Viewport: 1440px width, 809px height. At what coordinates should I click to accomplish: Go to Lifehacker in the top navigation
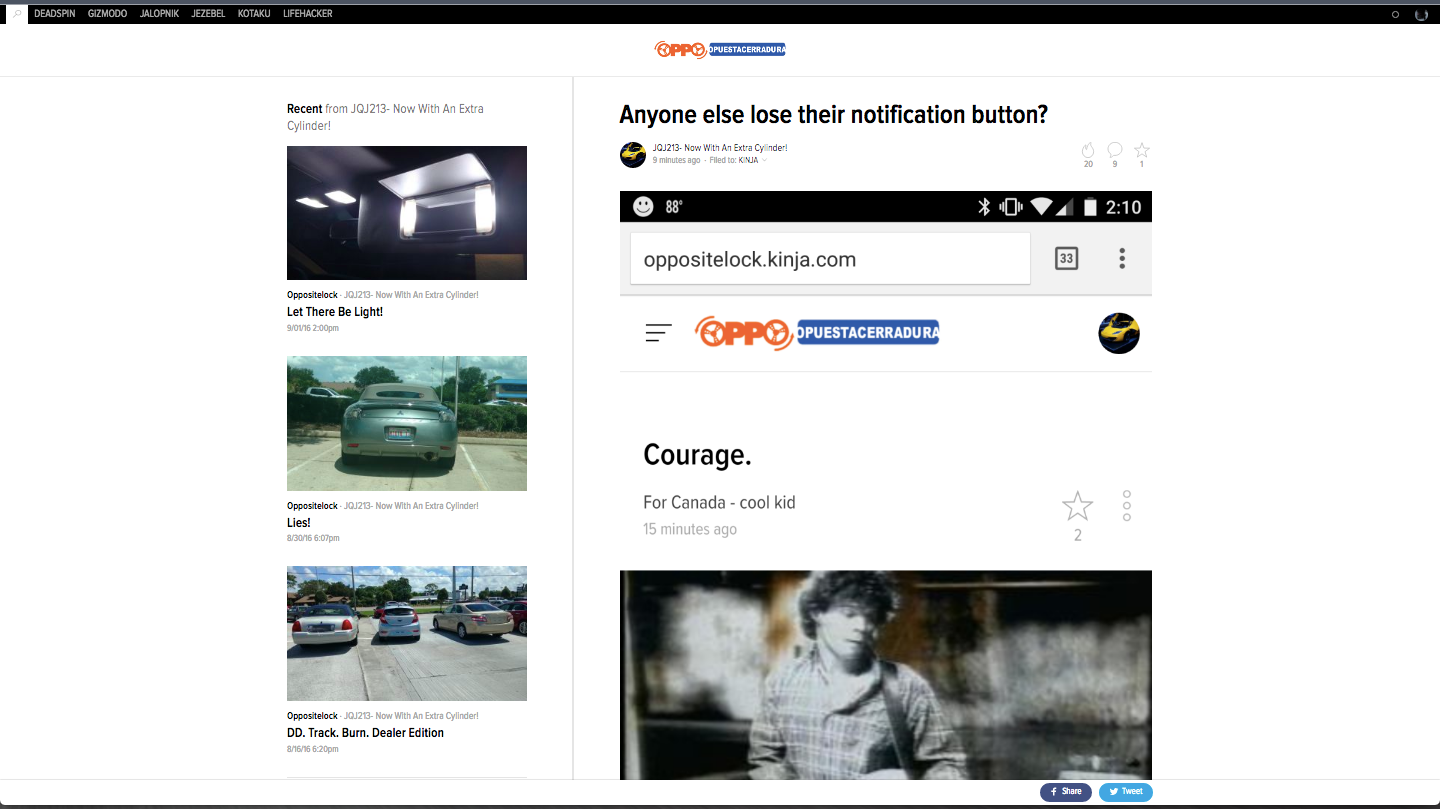tap(308, 14)
